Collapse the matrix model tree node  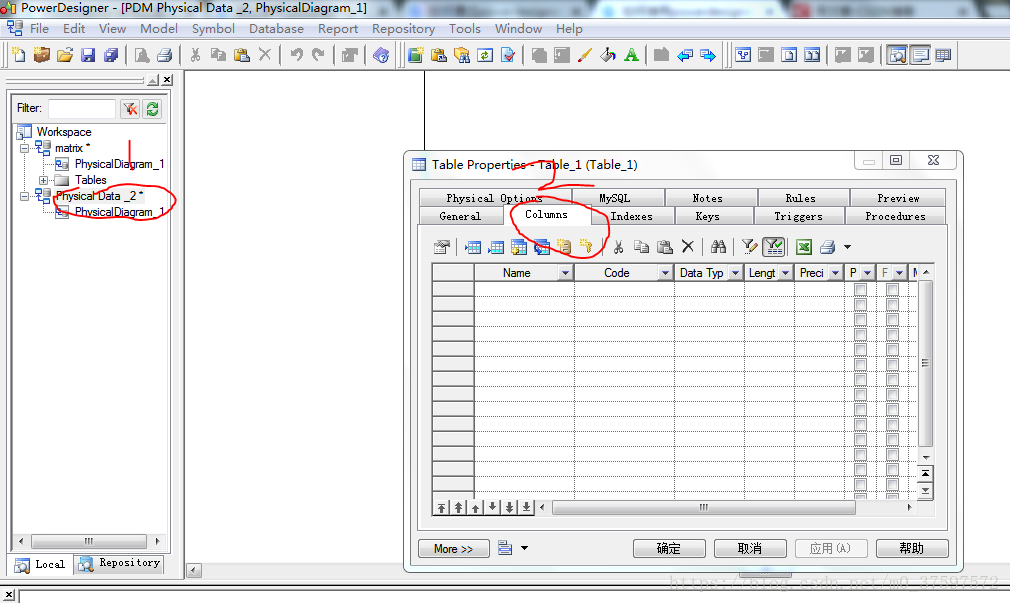click(24, 148)
